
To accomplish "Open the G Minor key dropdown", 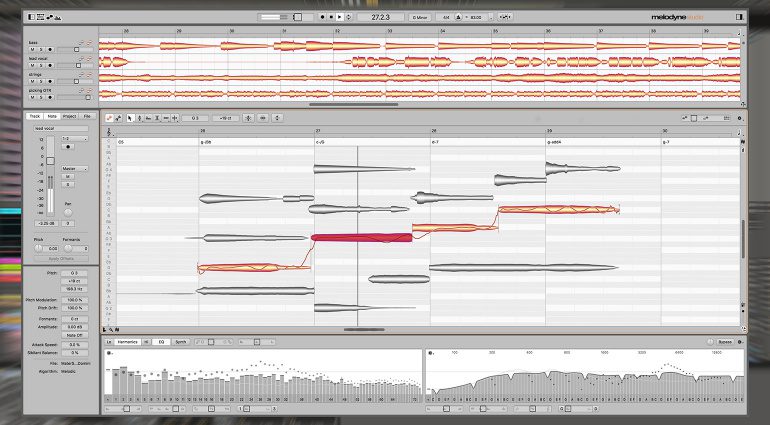I will pyautogui.click(x=422, y=17).
